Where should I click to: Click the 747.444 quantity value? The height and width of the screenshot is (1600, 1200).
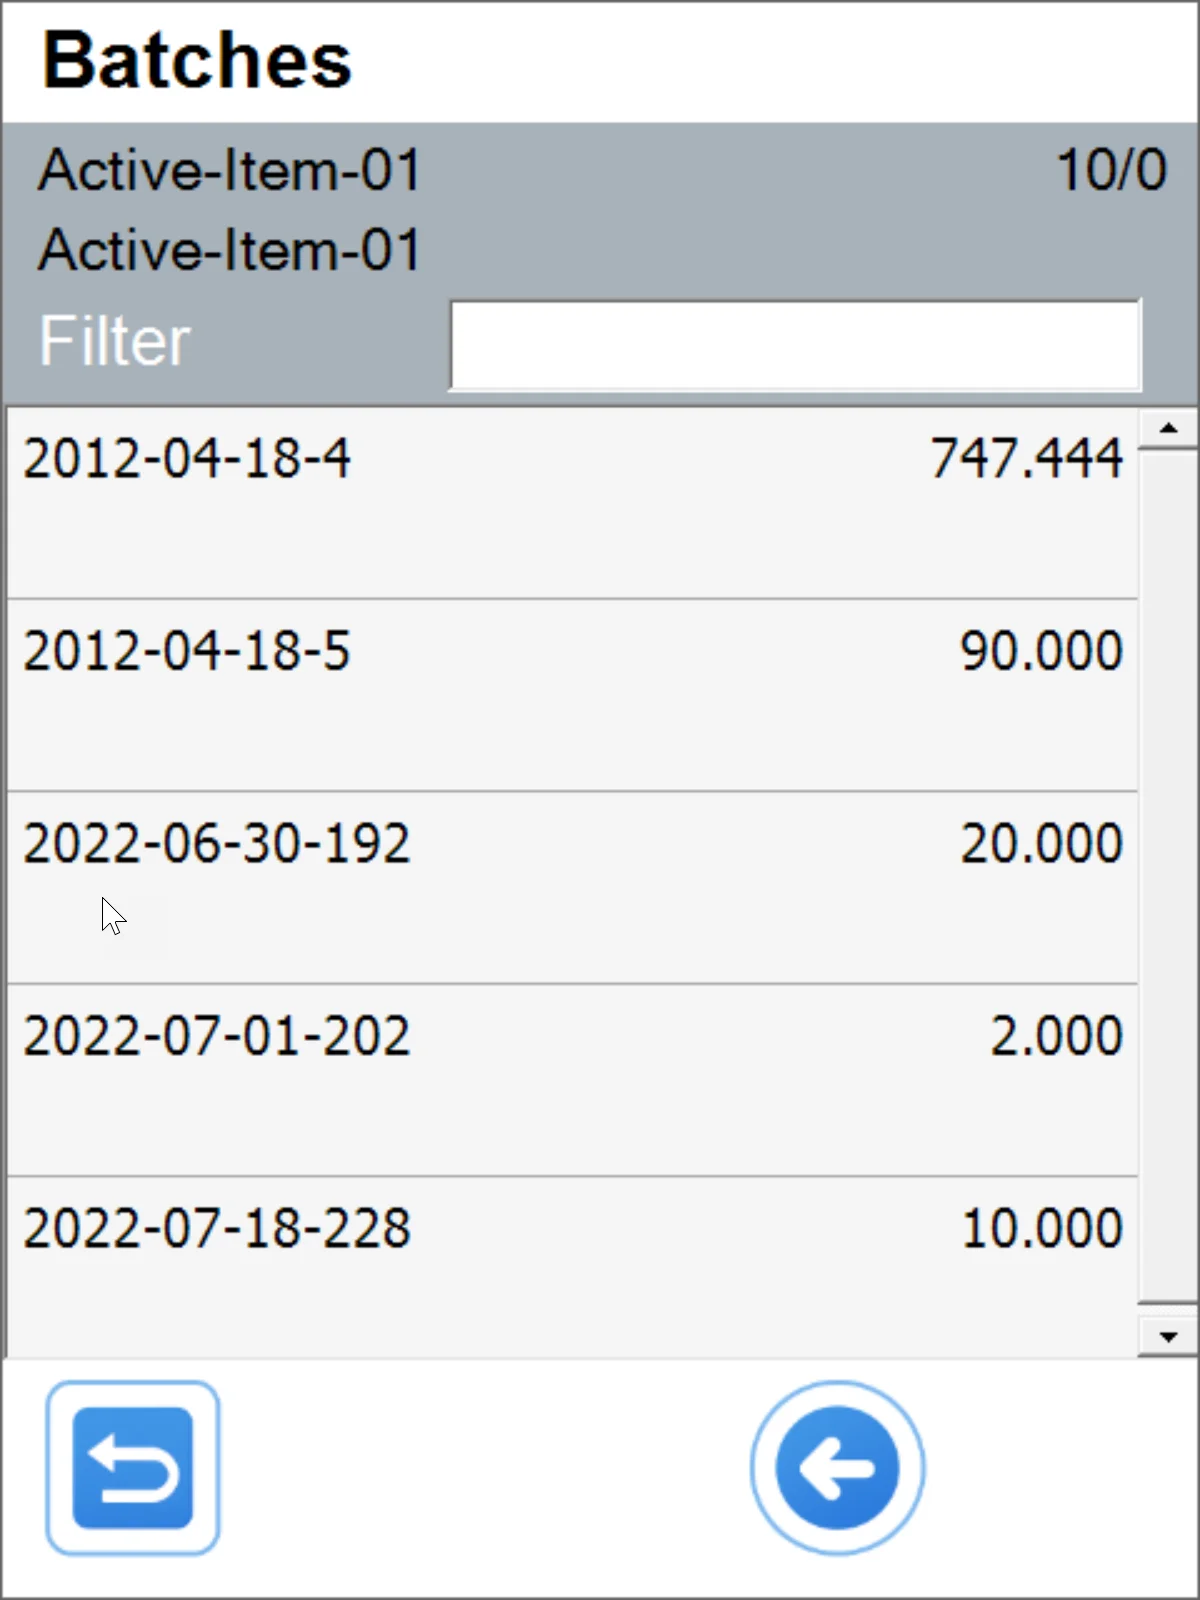[x=1026, y=459]
